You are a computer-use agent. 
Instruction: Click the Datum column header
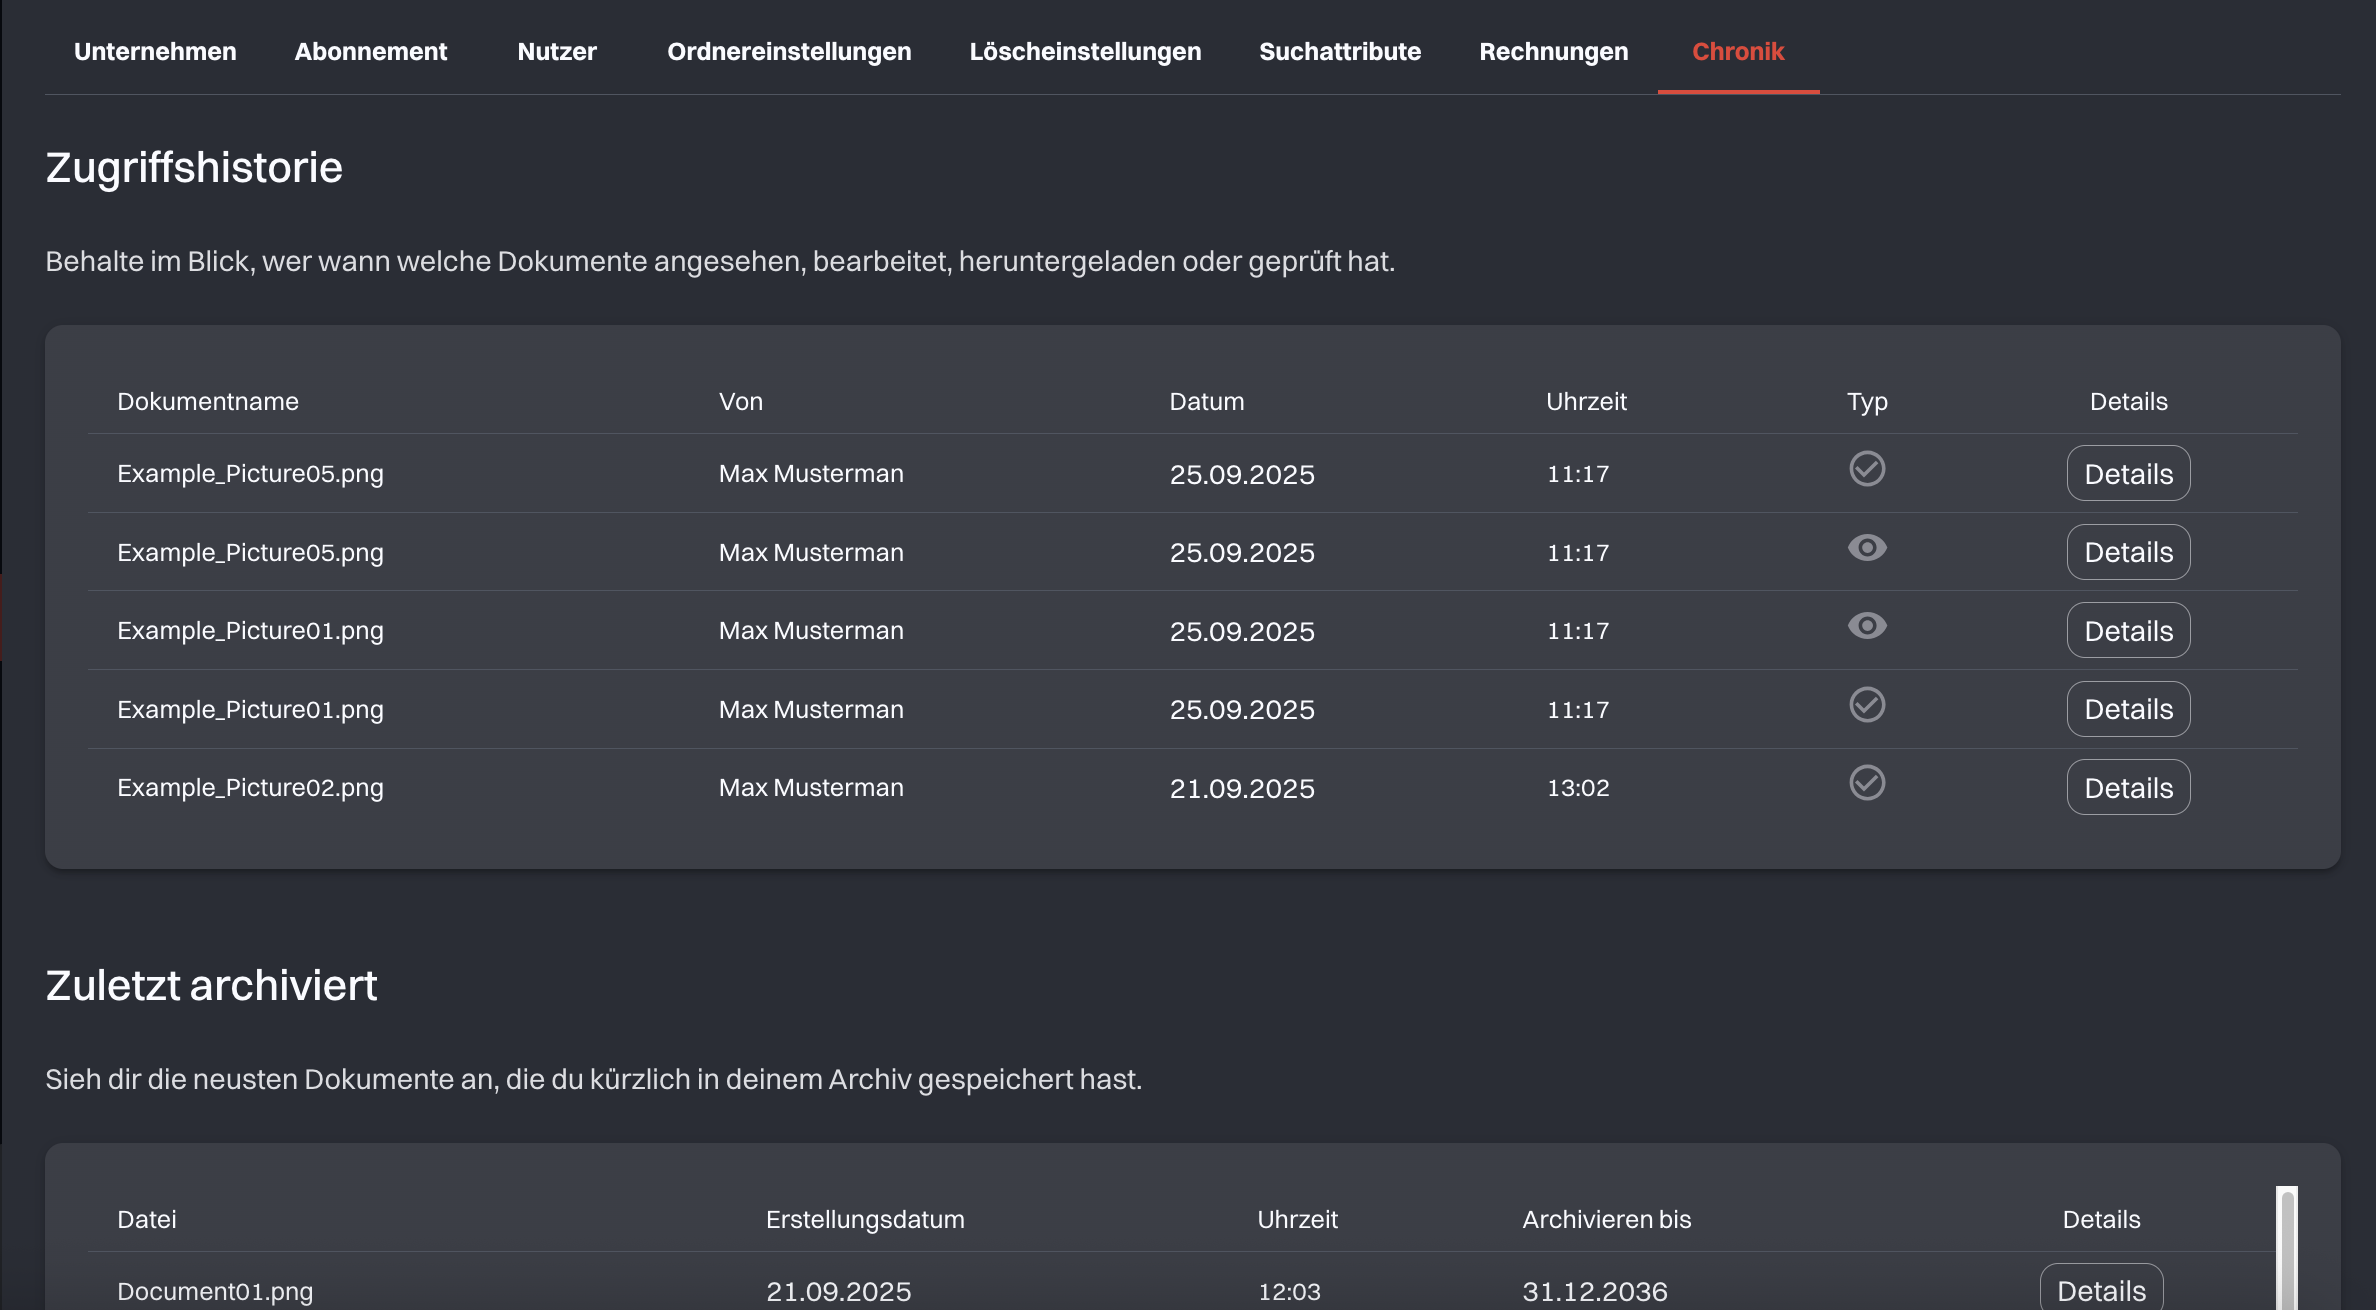click(x=1206, y=402)
